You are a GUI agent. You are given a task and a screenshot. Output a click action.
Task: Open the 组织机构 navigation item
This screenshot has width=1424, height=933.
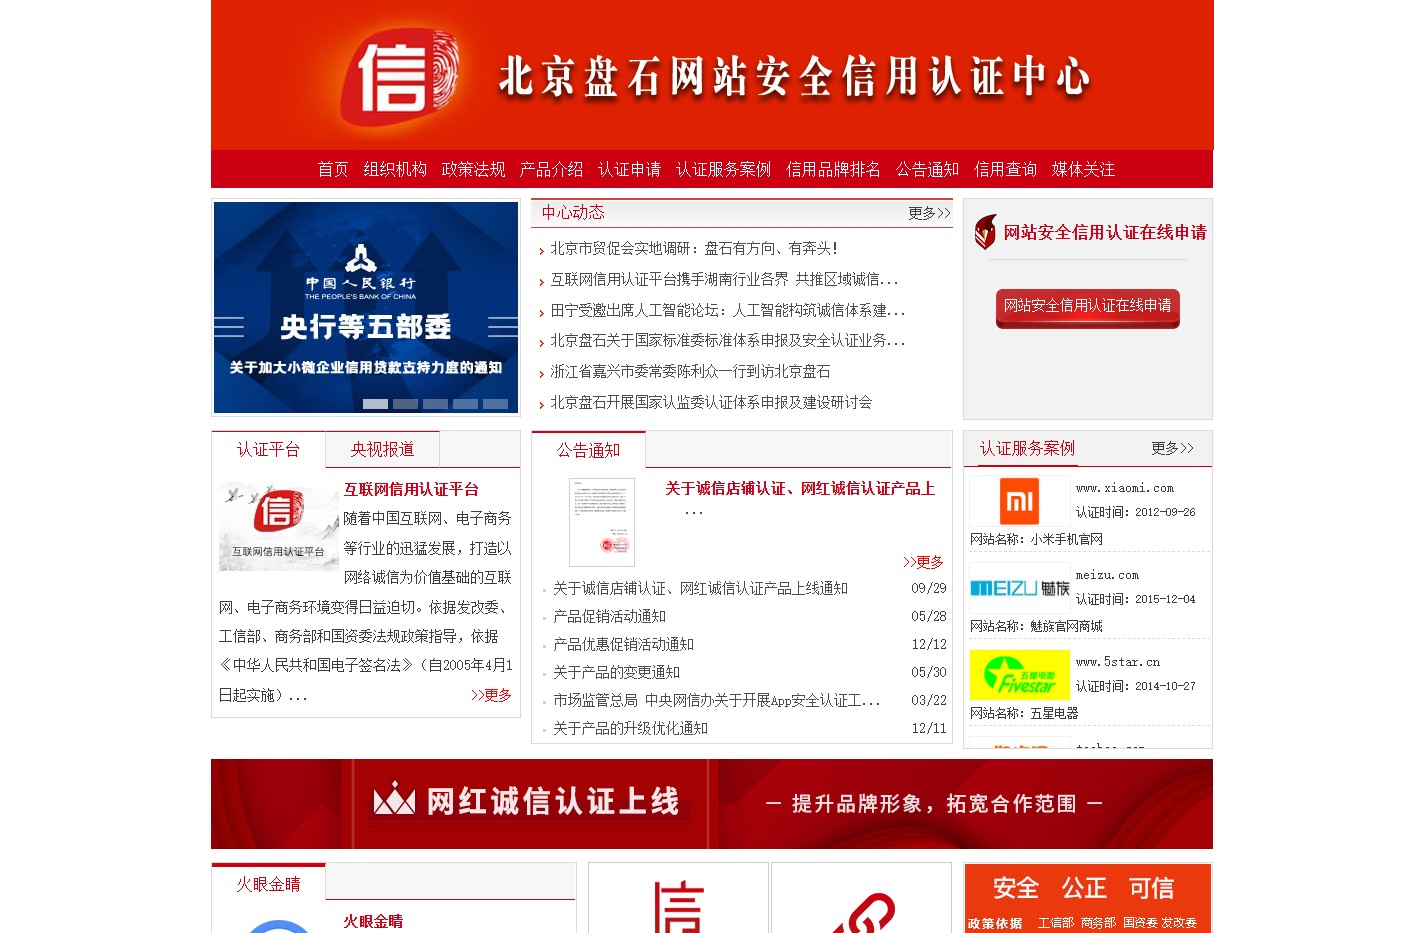(x=395, y=169)
